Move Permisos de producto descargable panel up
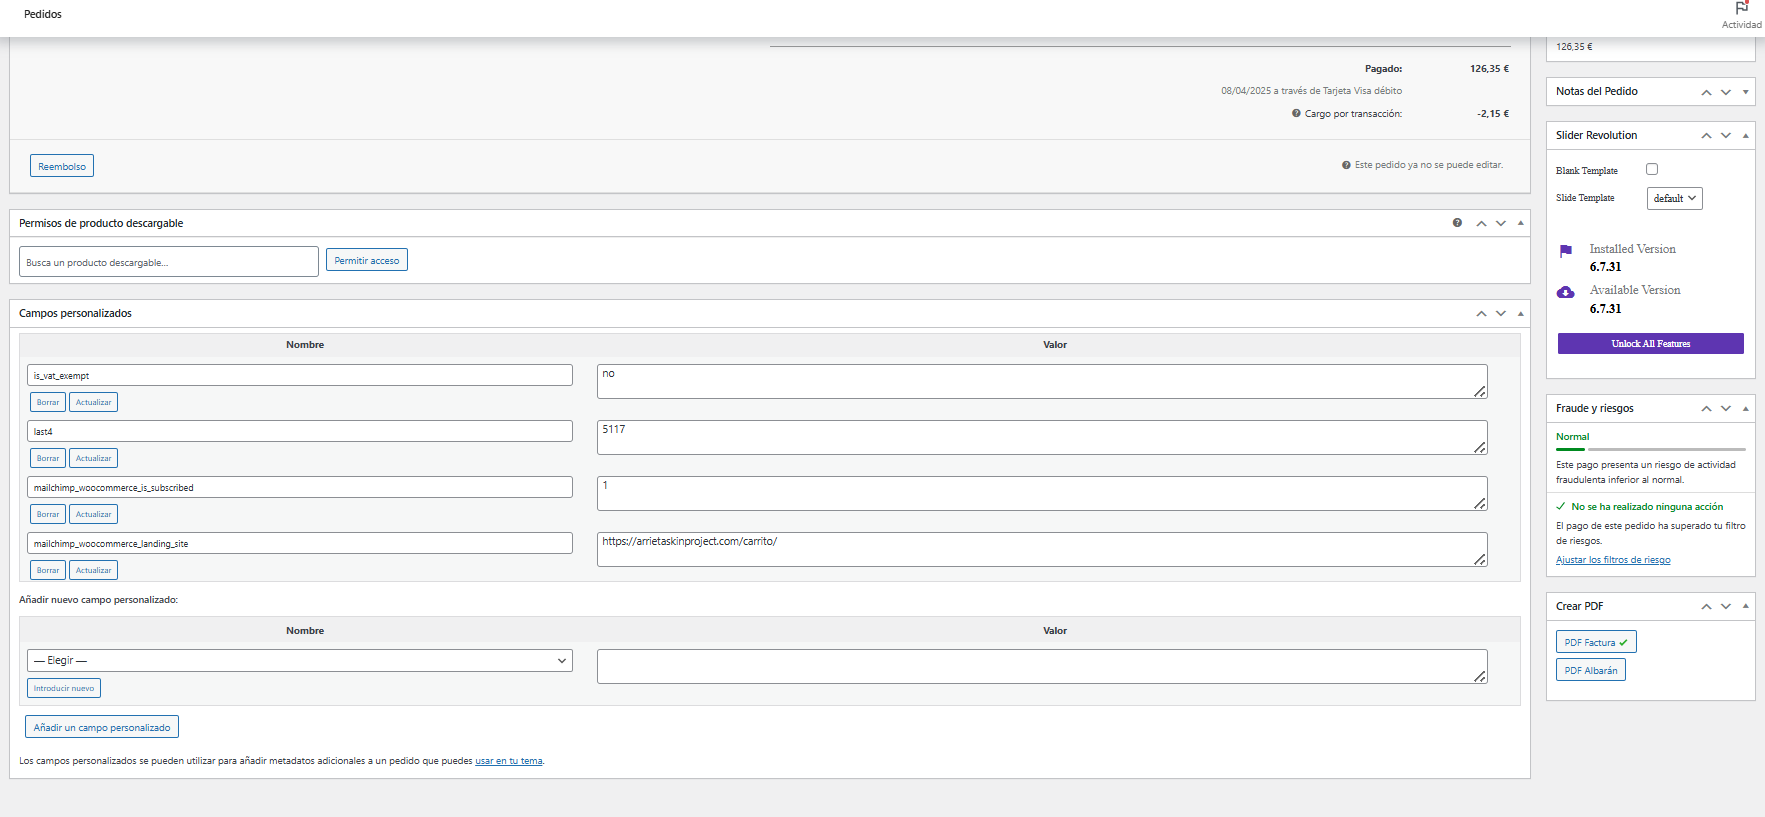This screenshot has width=1765, height=817. coord(1481,223)
